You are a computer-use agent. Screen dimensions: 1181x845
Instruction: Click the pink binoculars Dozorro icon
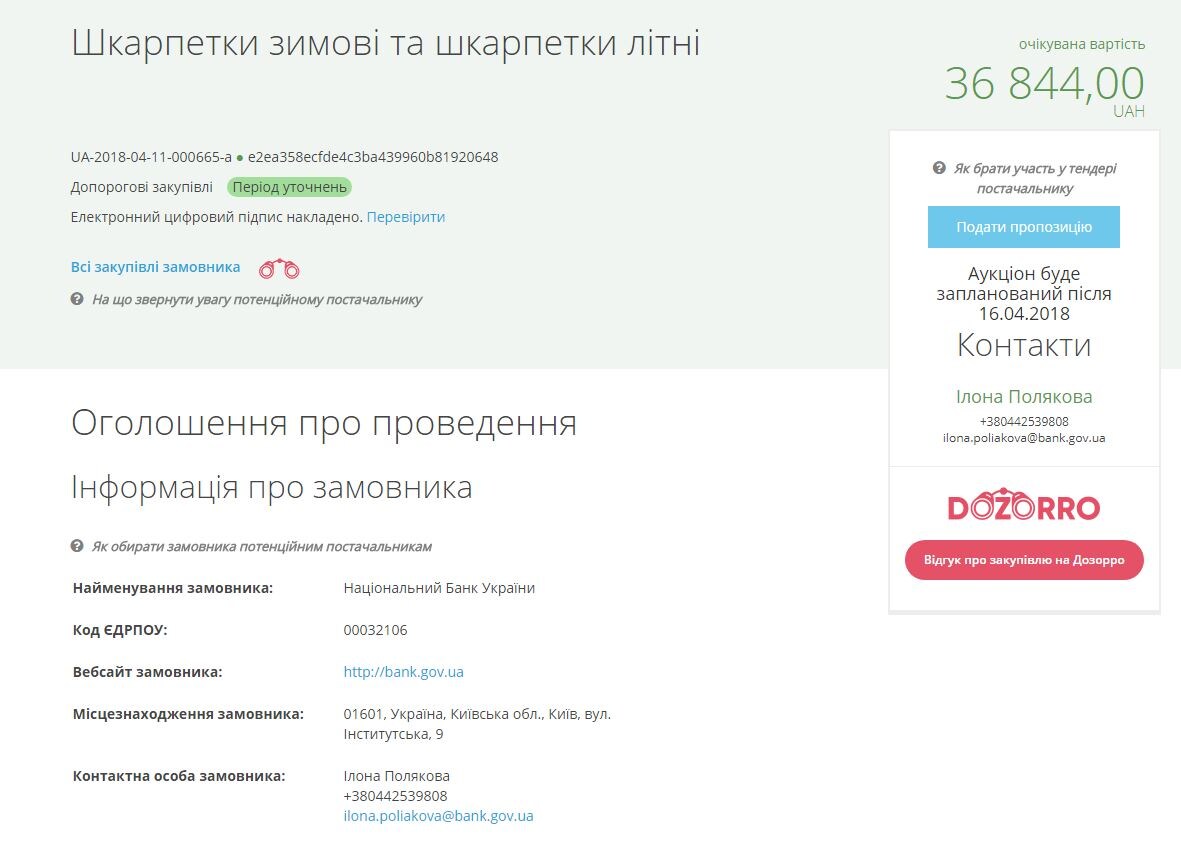point(279,268)
